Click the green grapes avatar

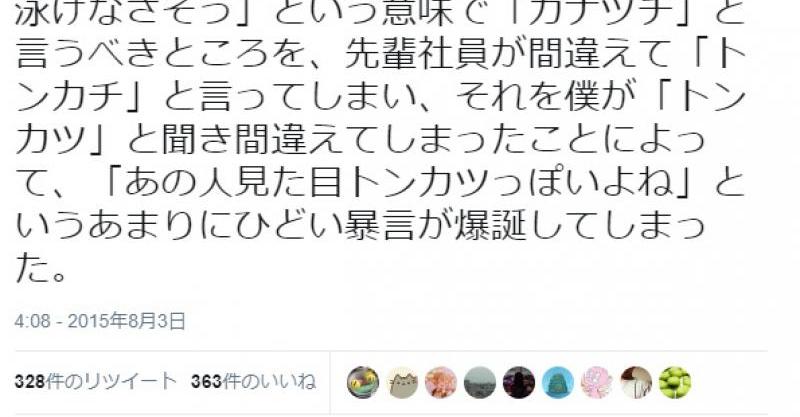(674, 382)
